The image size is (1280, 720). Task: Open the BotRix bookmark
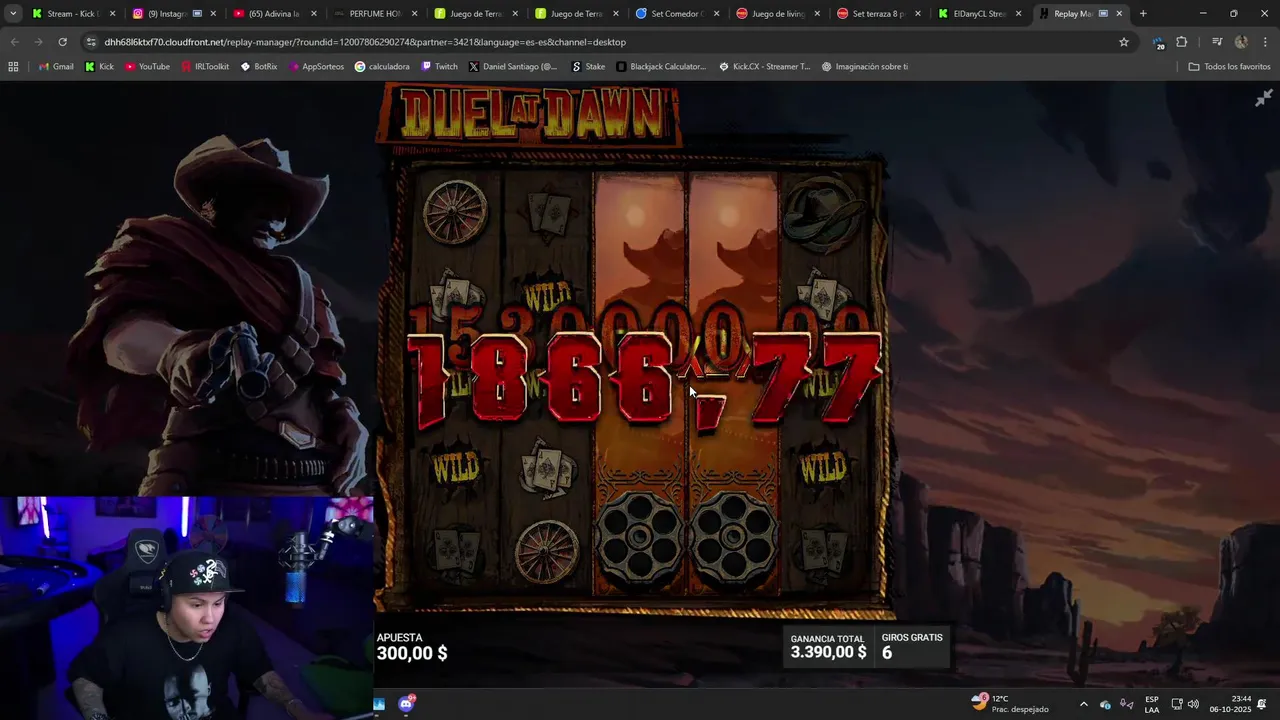point(259,66)
